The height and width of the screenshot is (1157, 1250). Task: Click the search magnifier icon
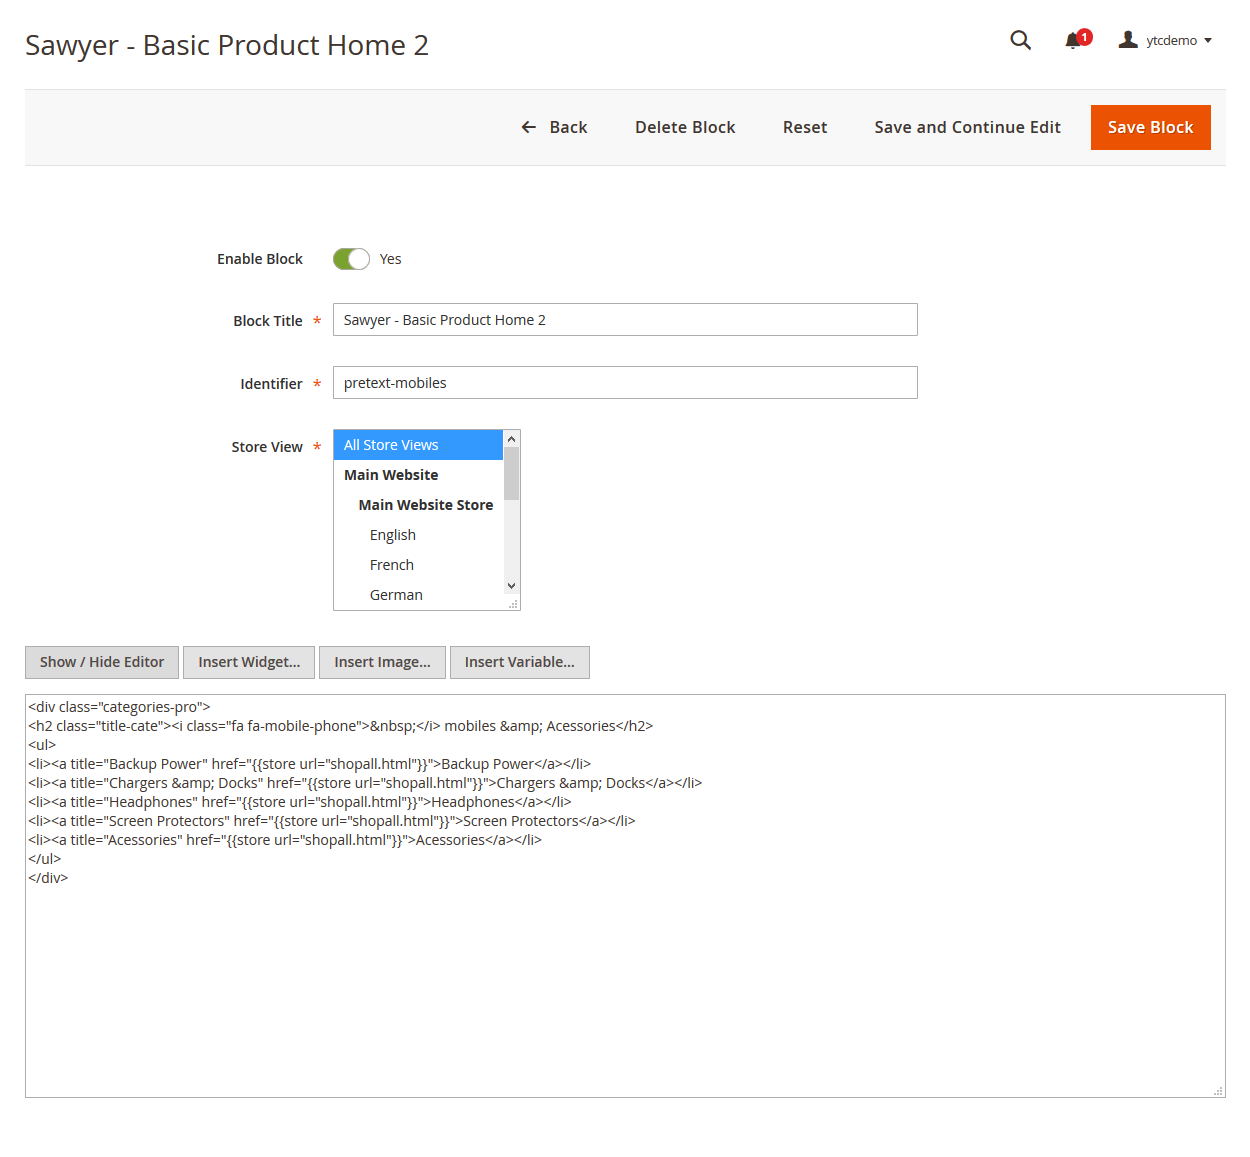click(1020, 40)
